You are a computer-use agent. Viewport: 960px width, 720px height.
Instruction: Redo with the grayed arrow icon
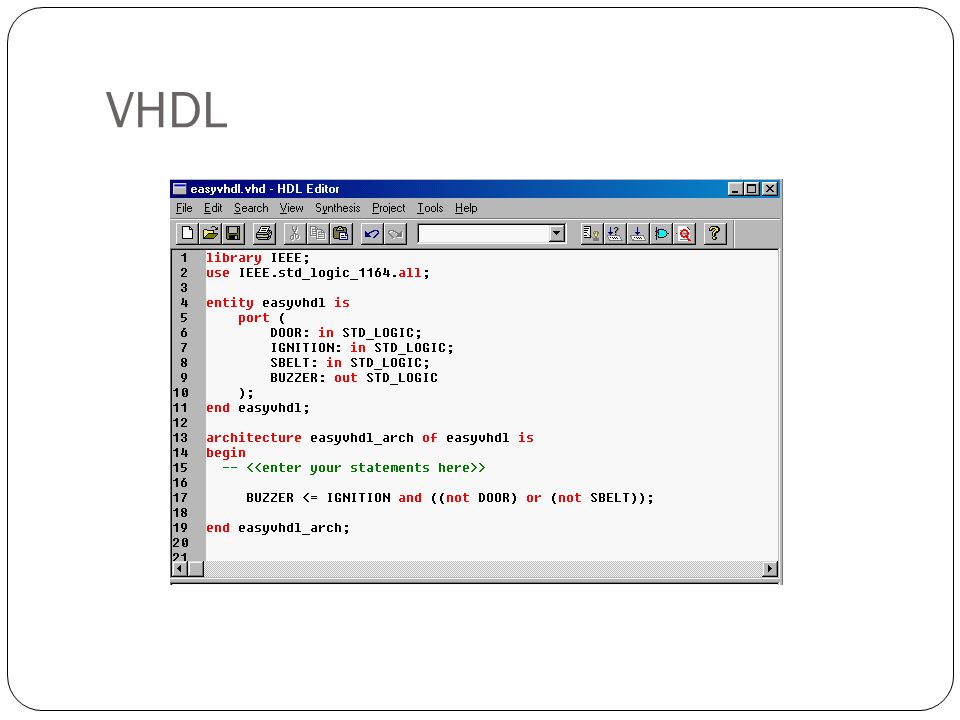click(395, 233)
